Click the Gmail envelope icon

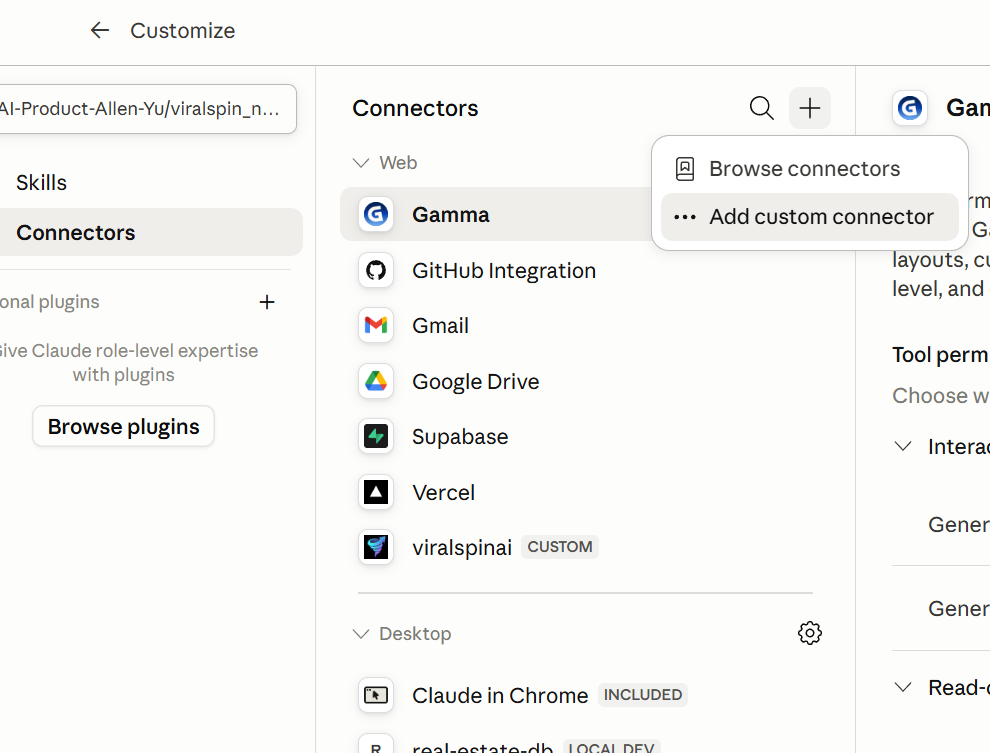coord(376,326)
